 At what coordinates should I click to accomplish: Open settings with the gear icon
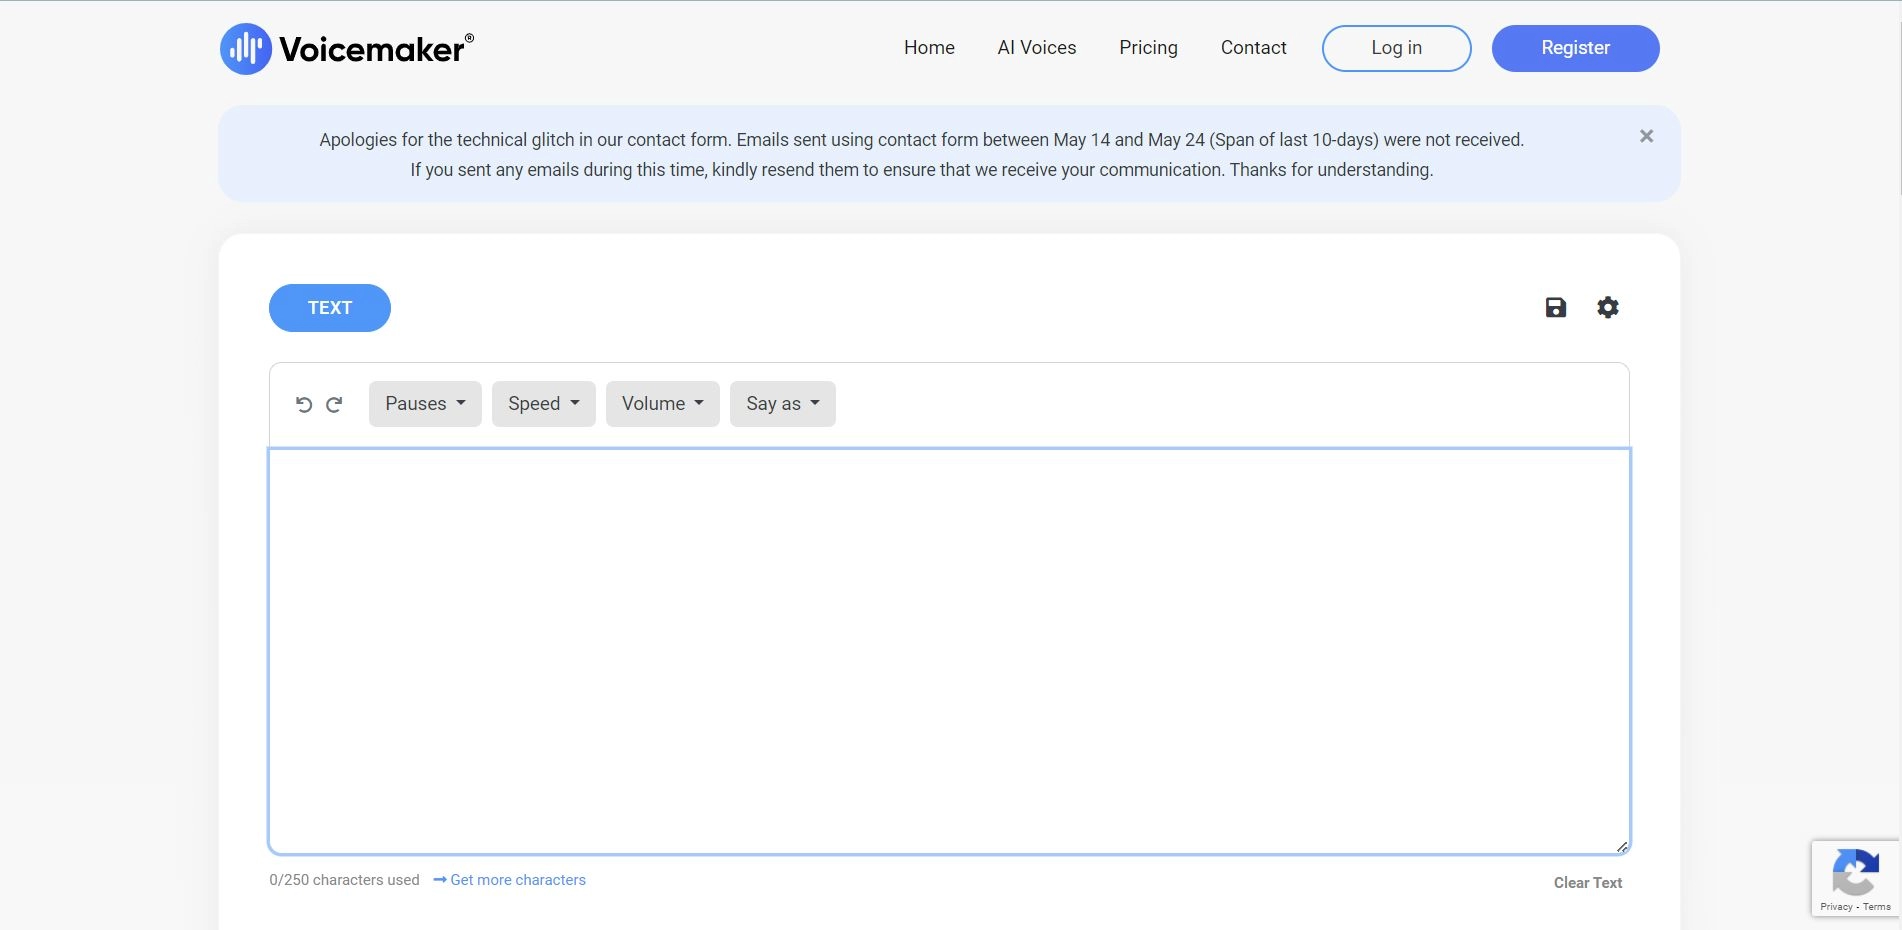tap(1607, 308)
